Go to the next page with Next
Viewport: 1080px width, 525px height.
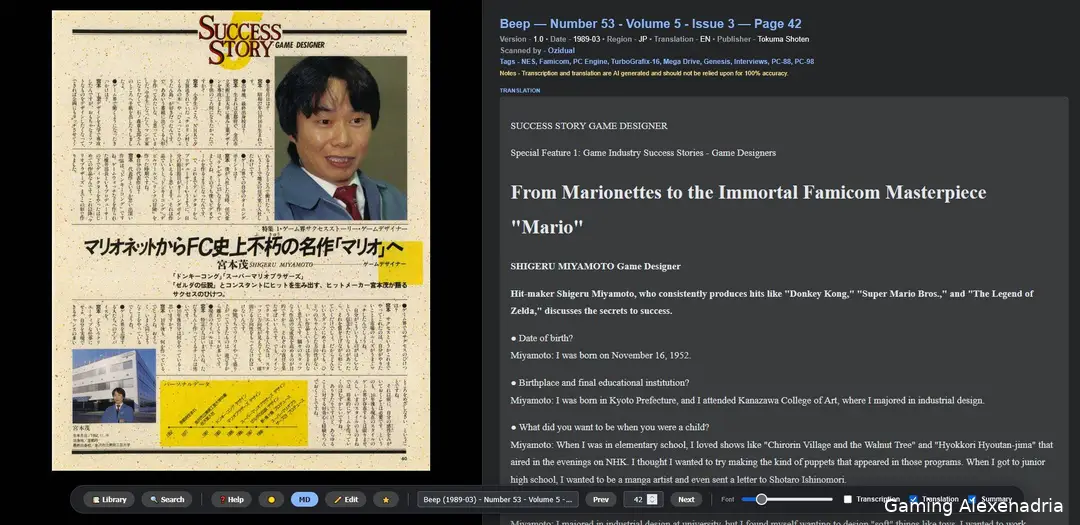[x=686, y=500]
